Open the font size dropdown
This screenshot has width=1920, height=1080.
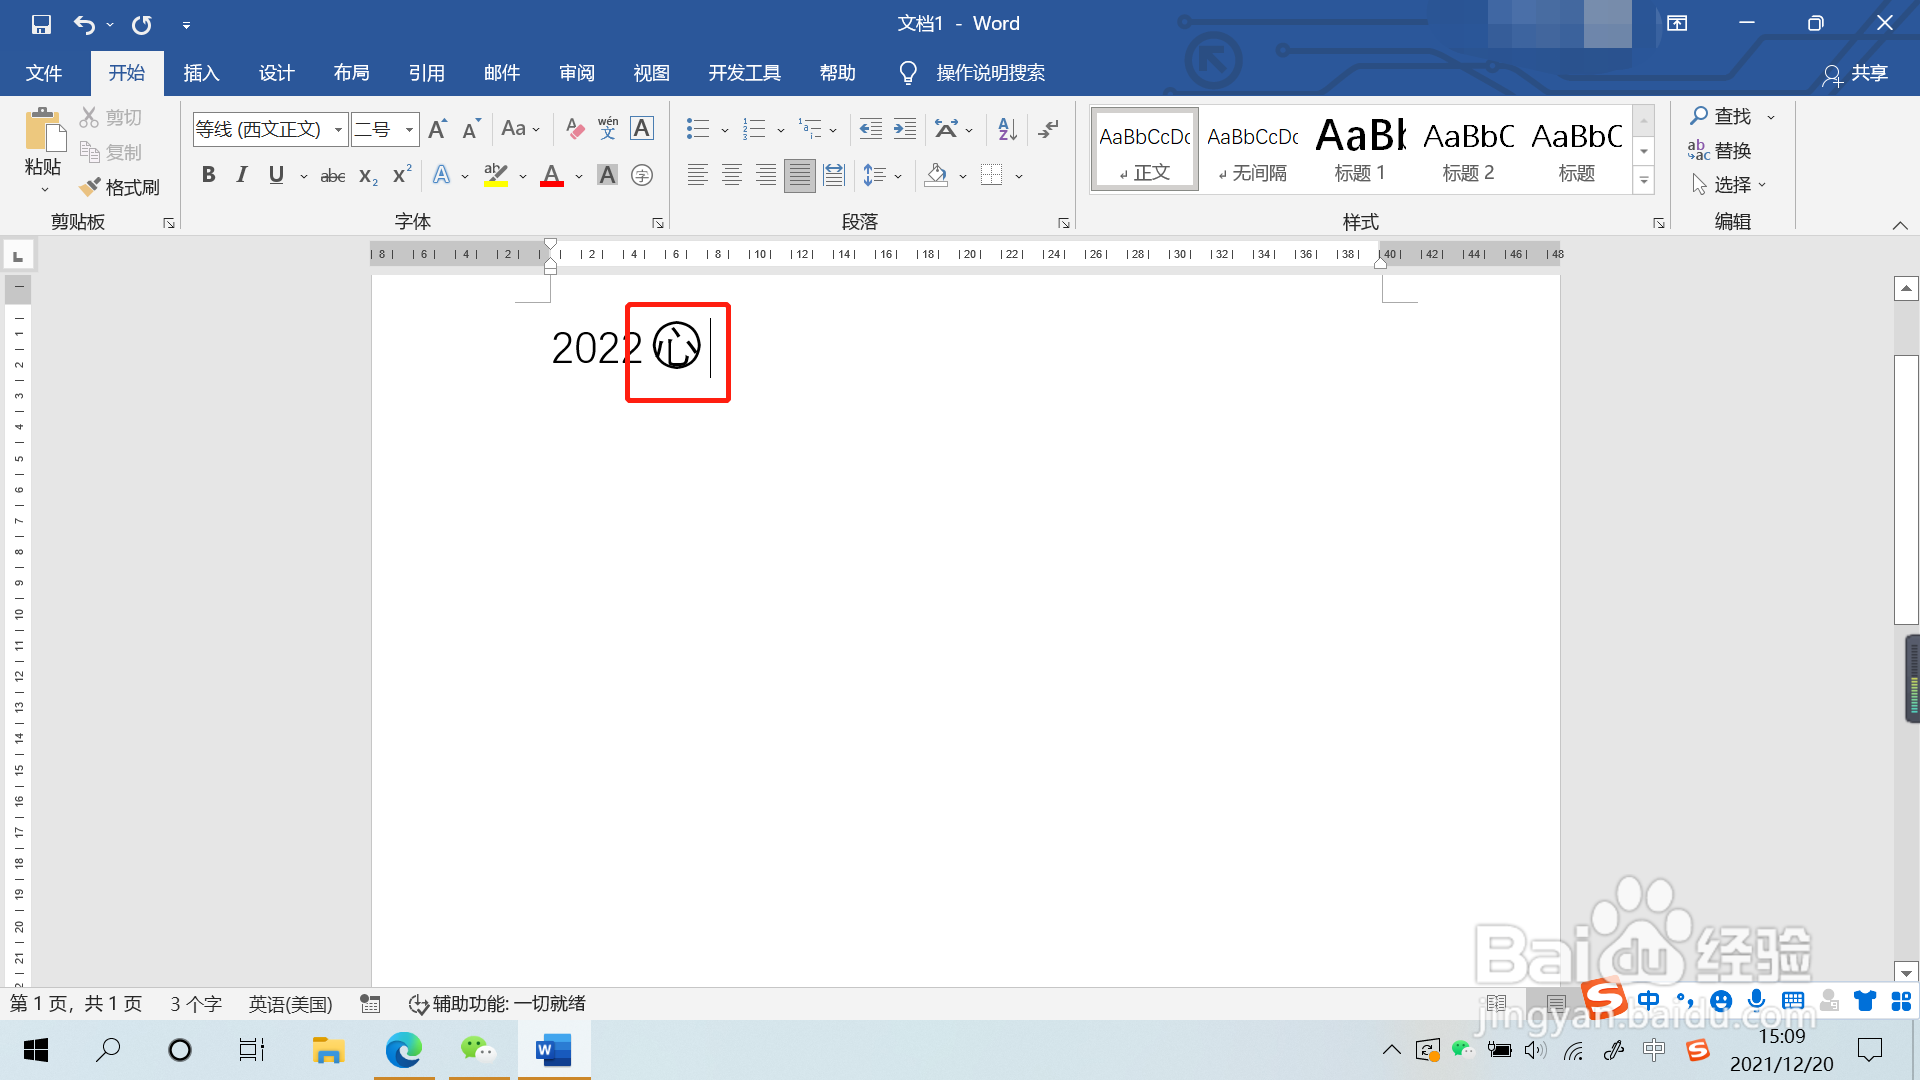[x=409, y=129]
